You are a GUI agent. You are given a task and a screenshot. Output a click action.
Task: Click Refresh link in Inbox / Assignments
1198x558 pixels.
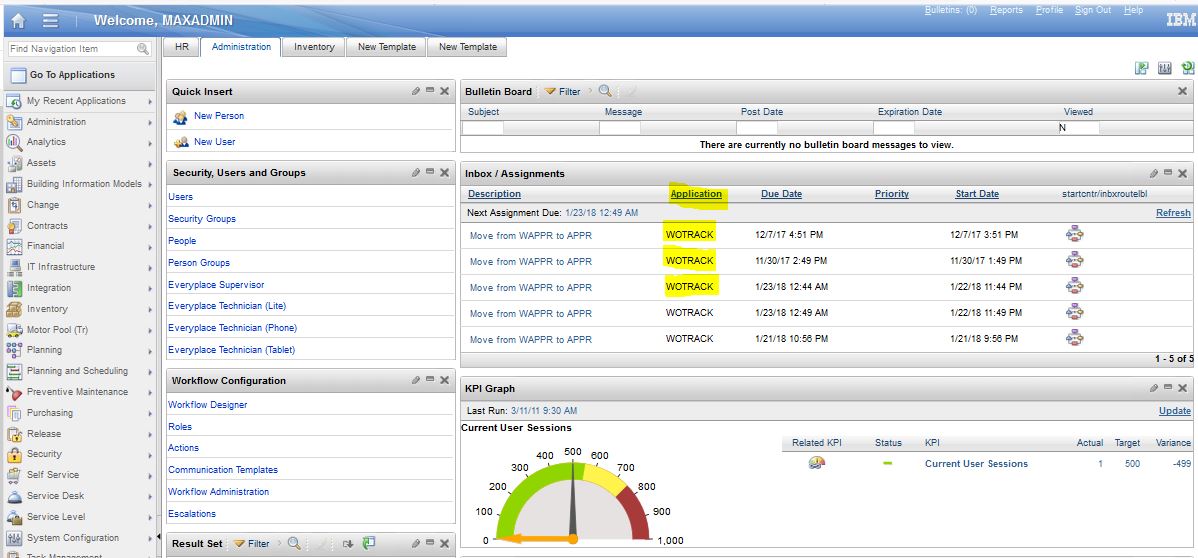coord(1173,213)
